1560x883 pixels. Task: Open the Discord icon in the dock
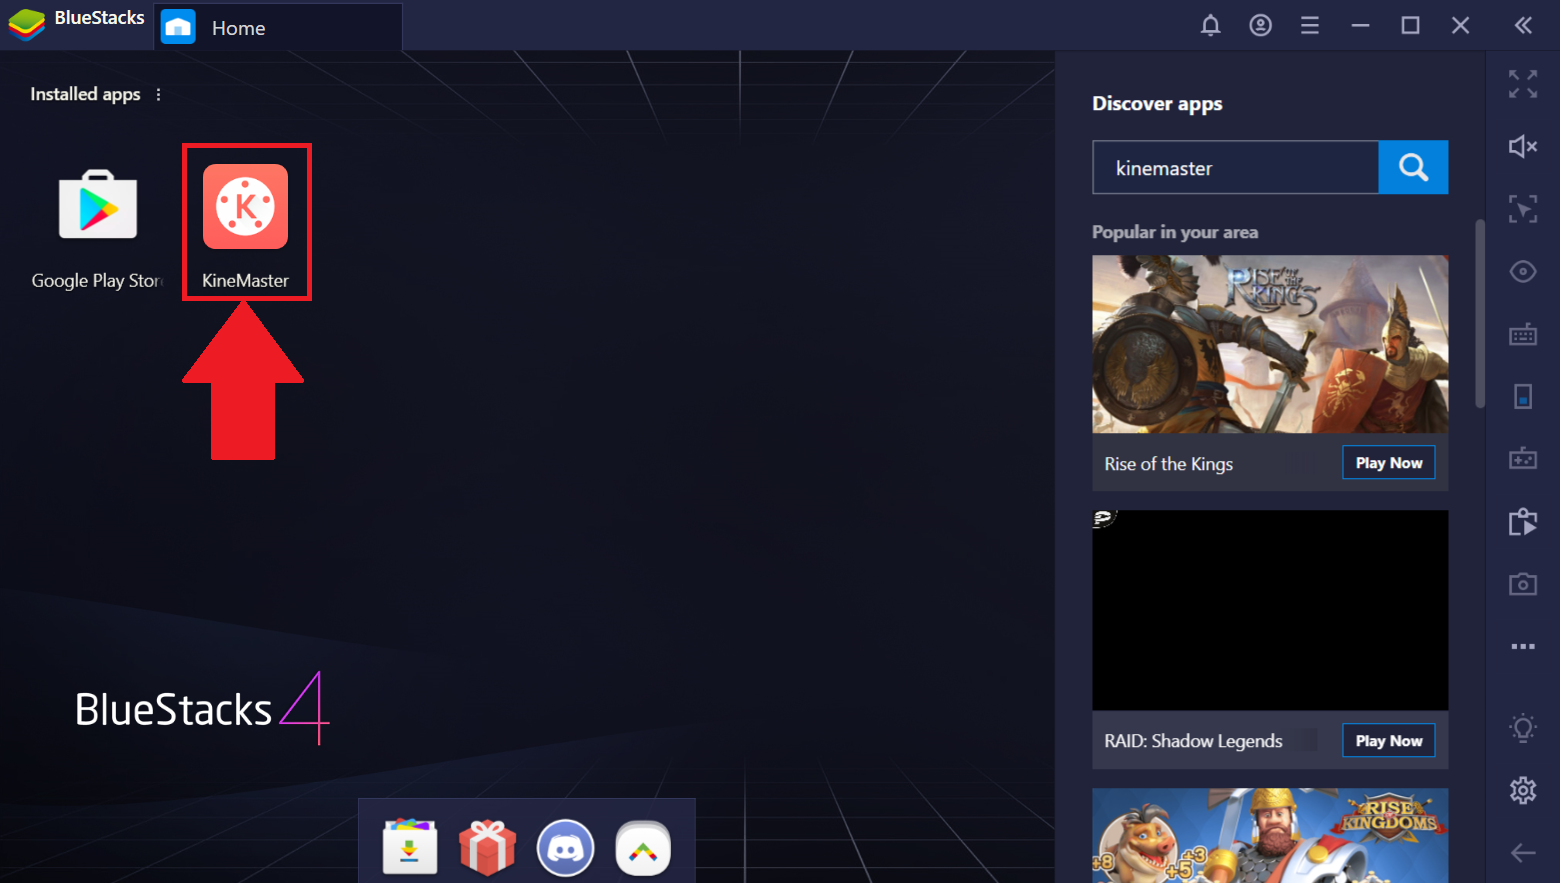click(565, 848)
